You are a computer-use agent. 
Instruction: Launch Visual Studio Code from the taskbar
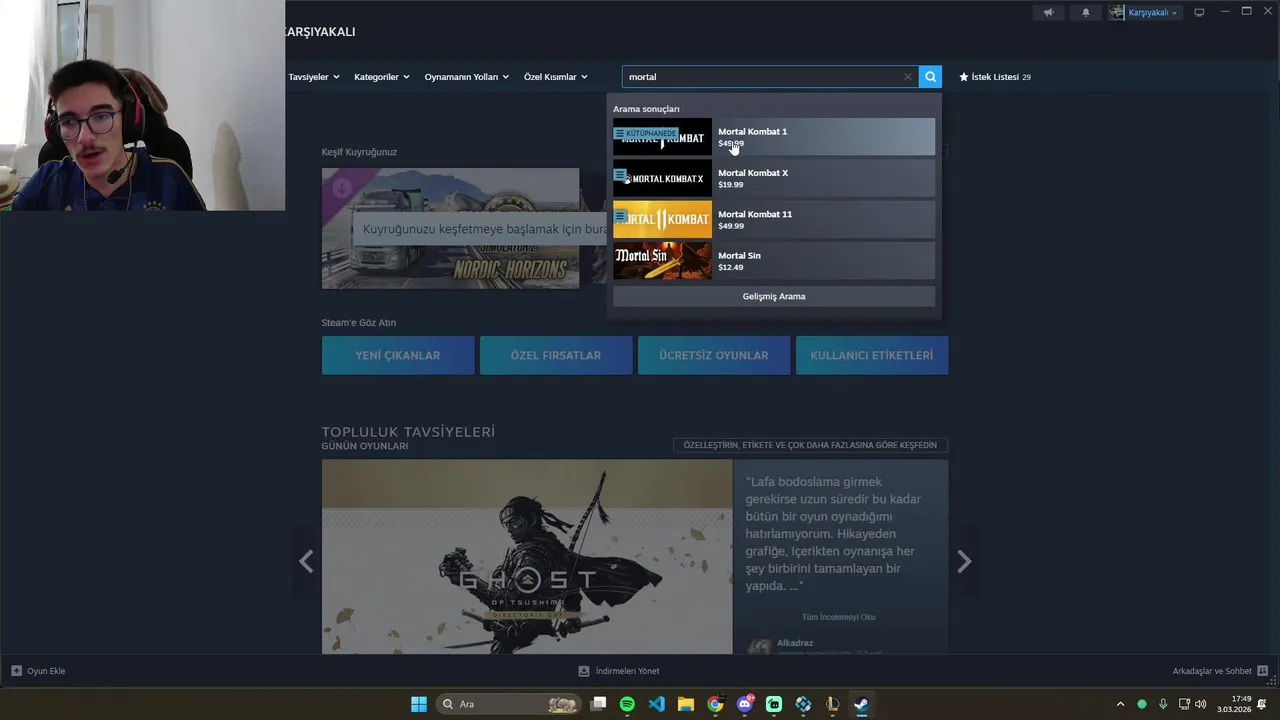(656, 704)
